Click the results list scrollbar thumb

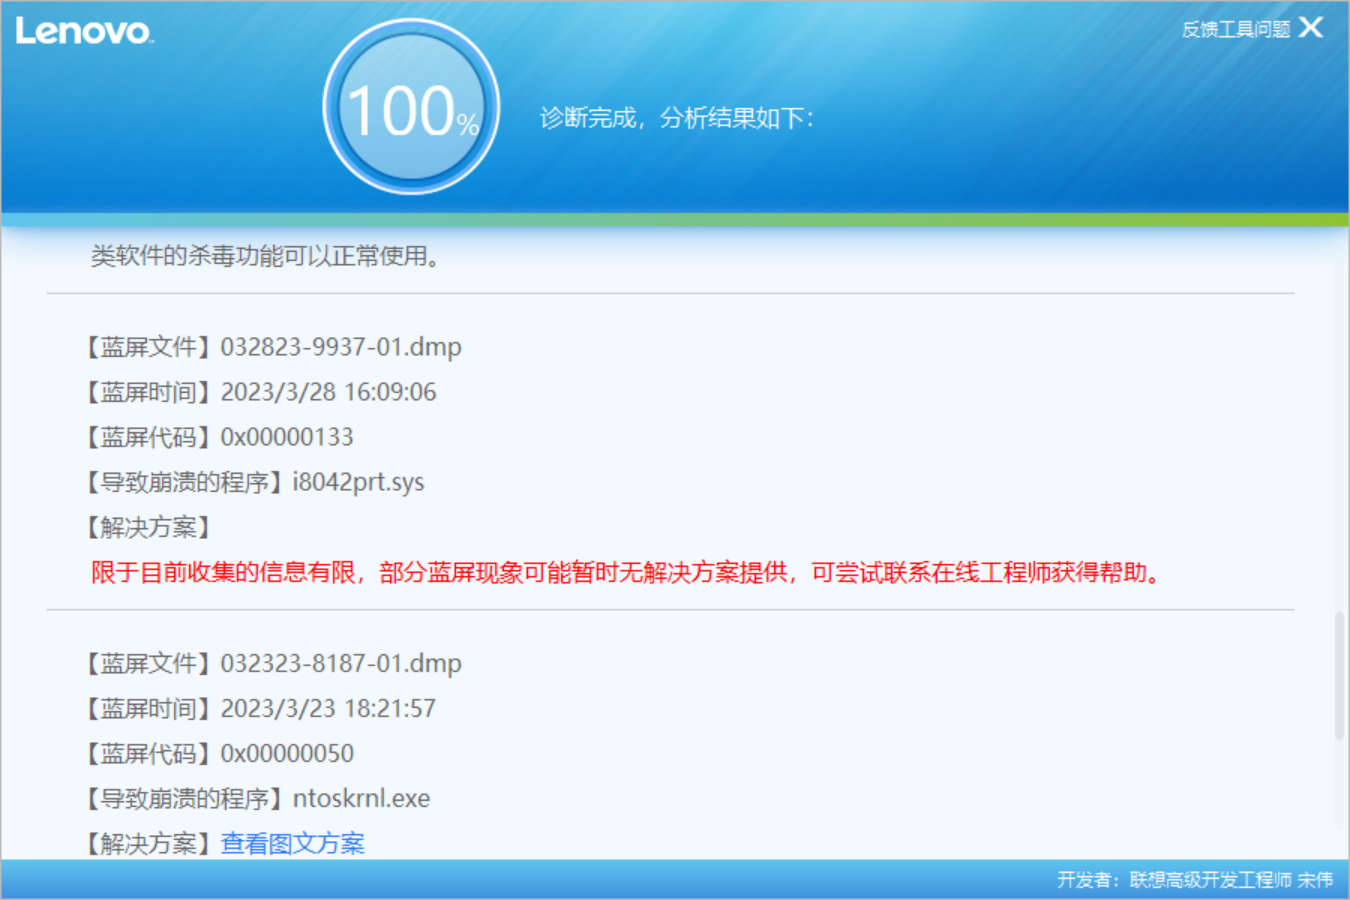1339,676
